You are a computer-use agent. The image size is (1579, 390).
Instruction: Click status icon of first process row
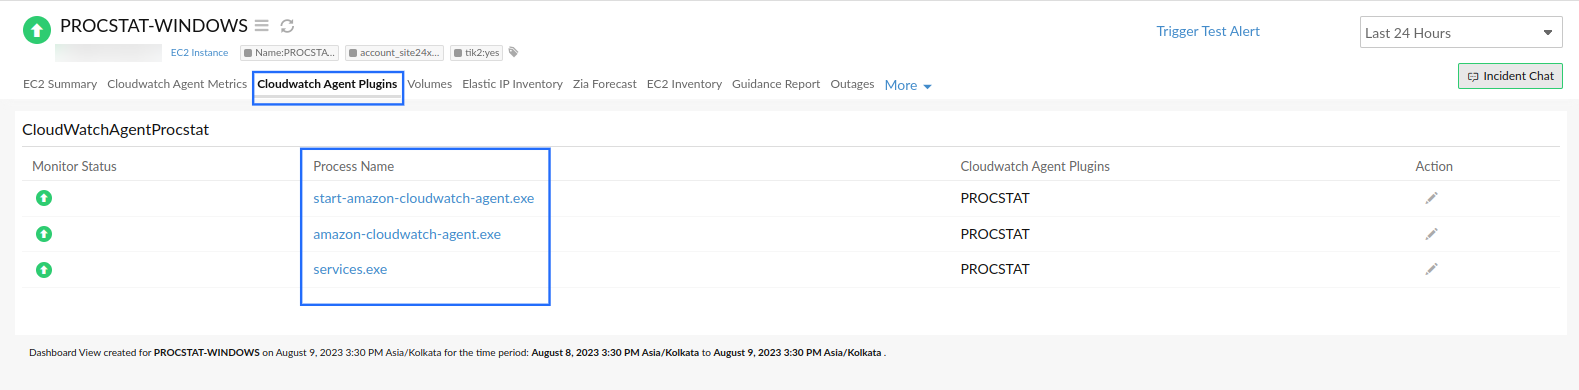coord(44,198)
